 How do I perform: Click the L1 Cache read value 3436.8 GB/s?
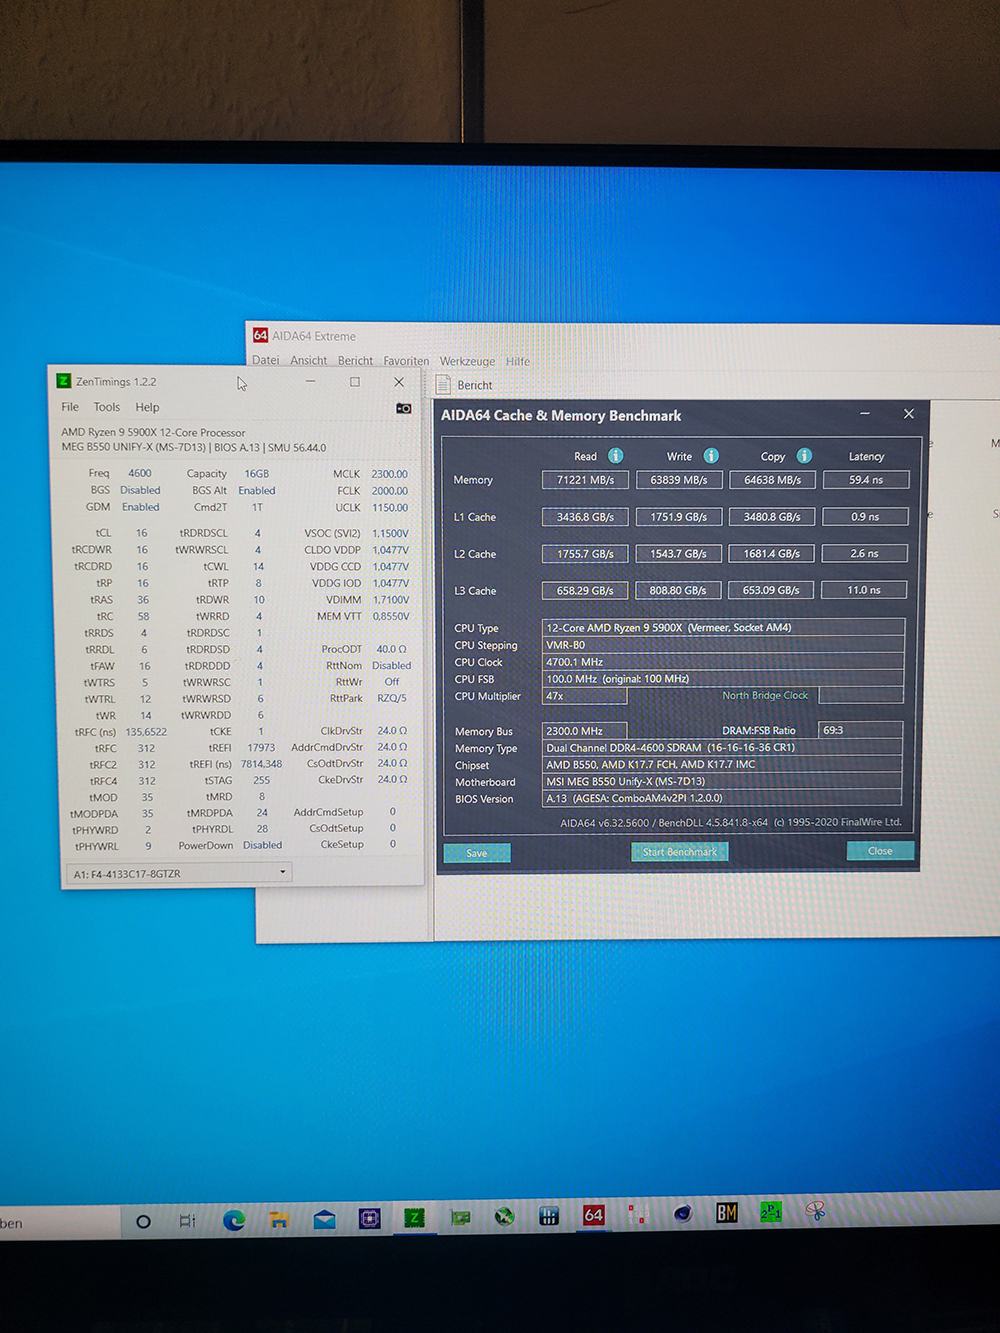pyautogui.click(x=586, y=517)
